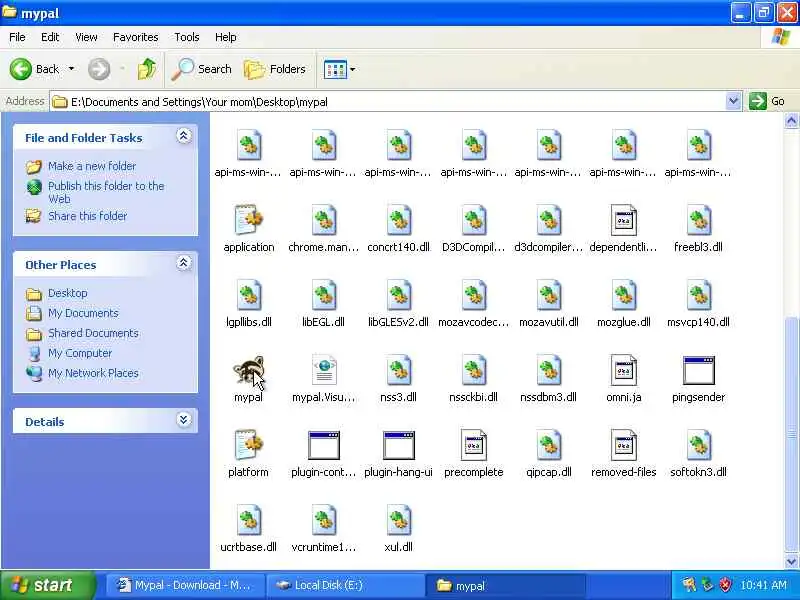Select the msvcp140.dll file icon
The width and height of the screenshot is (800, 600).
[698, 295]
